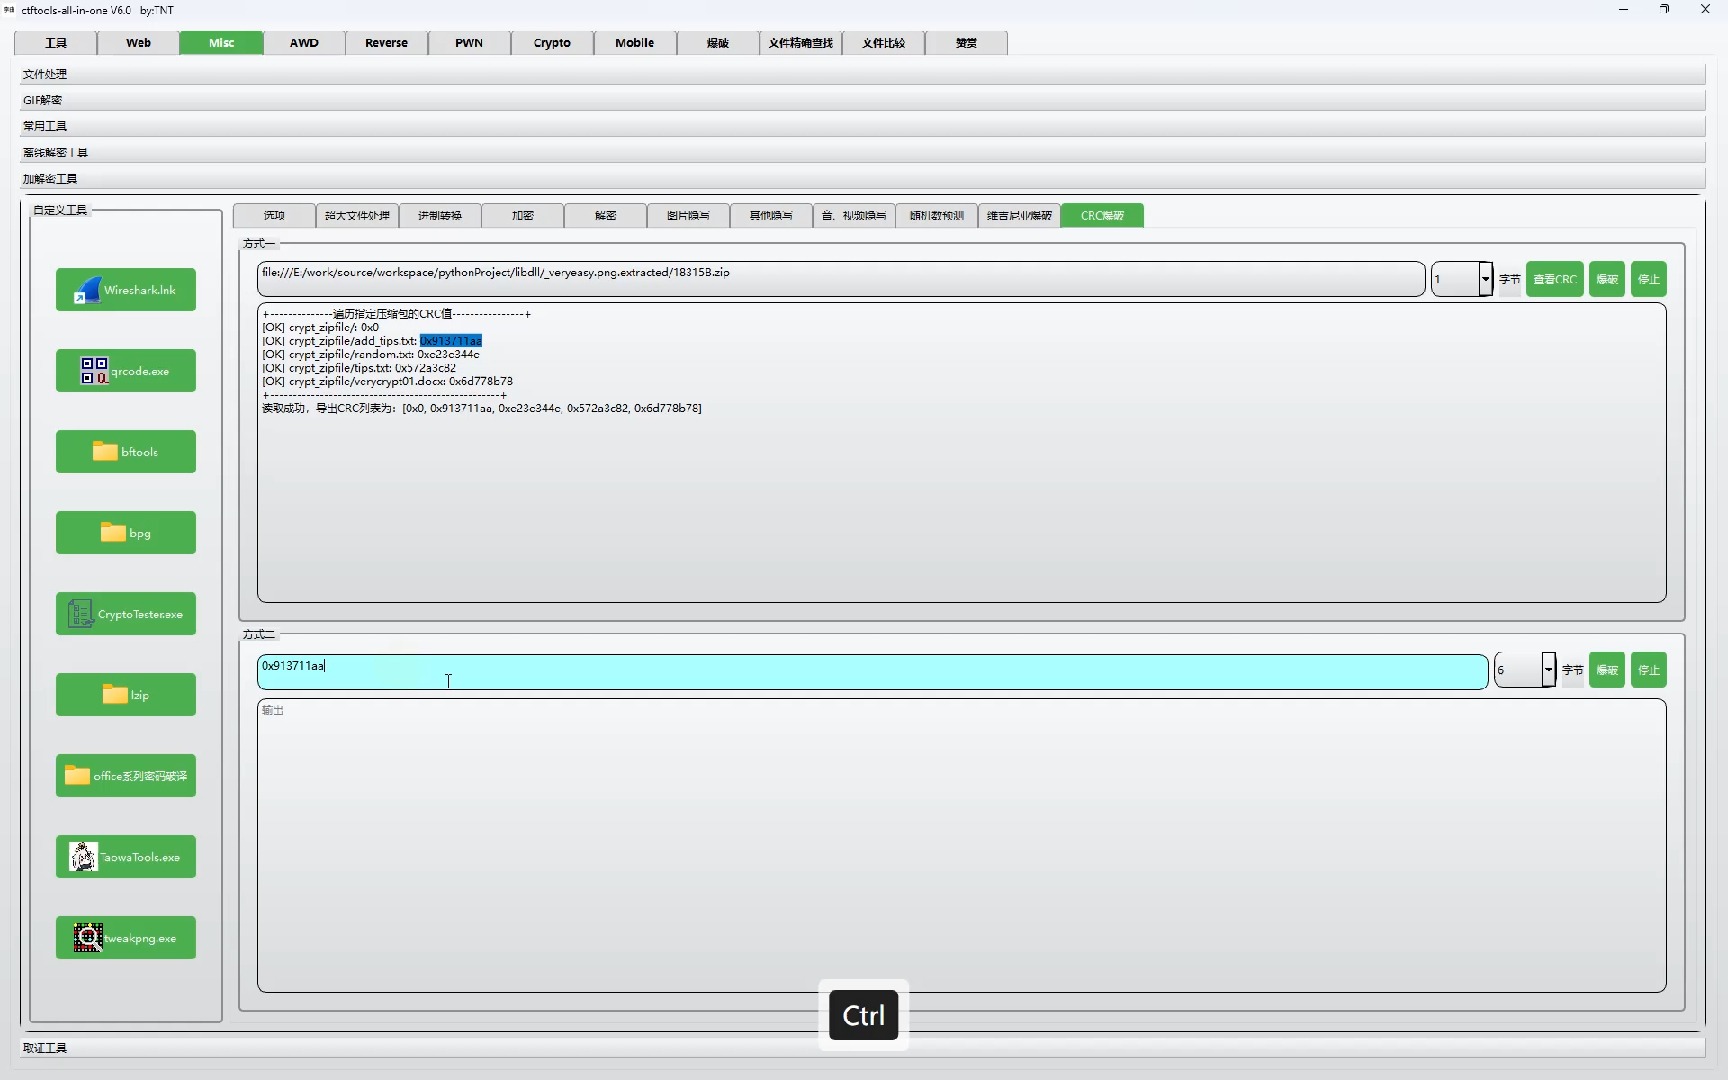The width and height of the screenshot is (1728, 1080).
Task: Expand the 文件处理 section
Action: (862, 74)
